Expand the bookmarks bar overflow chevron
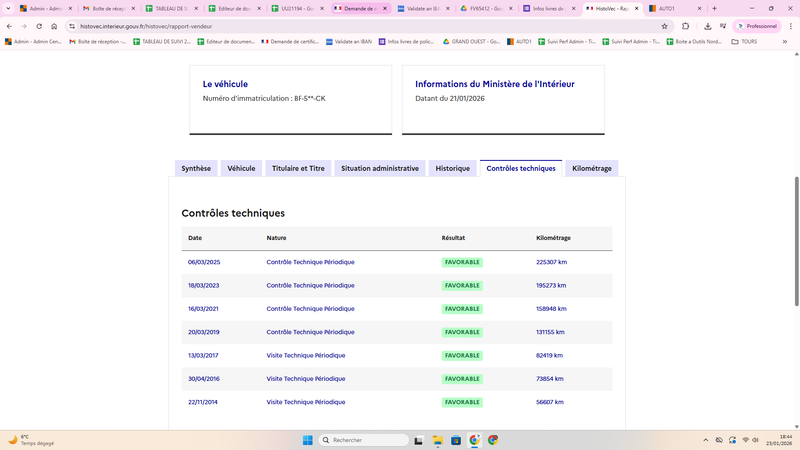 [784, 42]
